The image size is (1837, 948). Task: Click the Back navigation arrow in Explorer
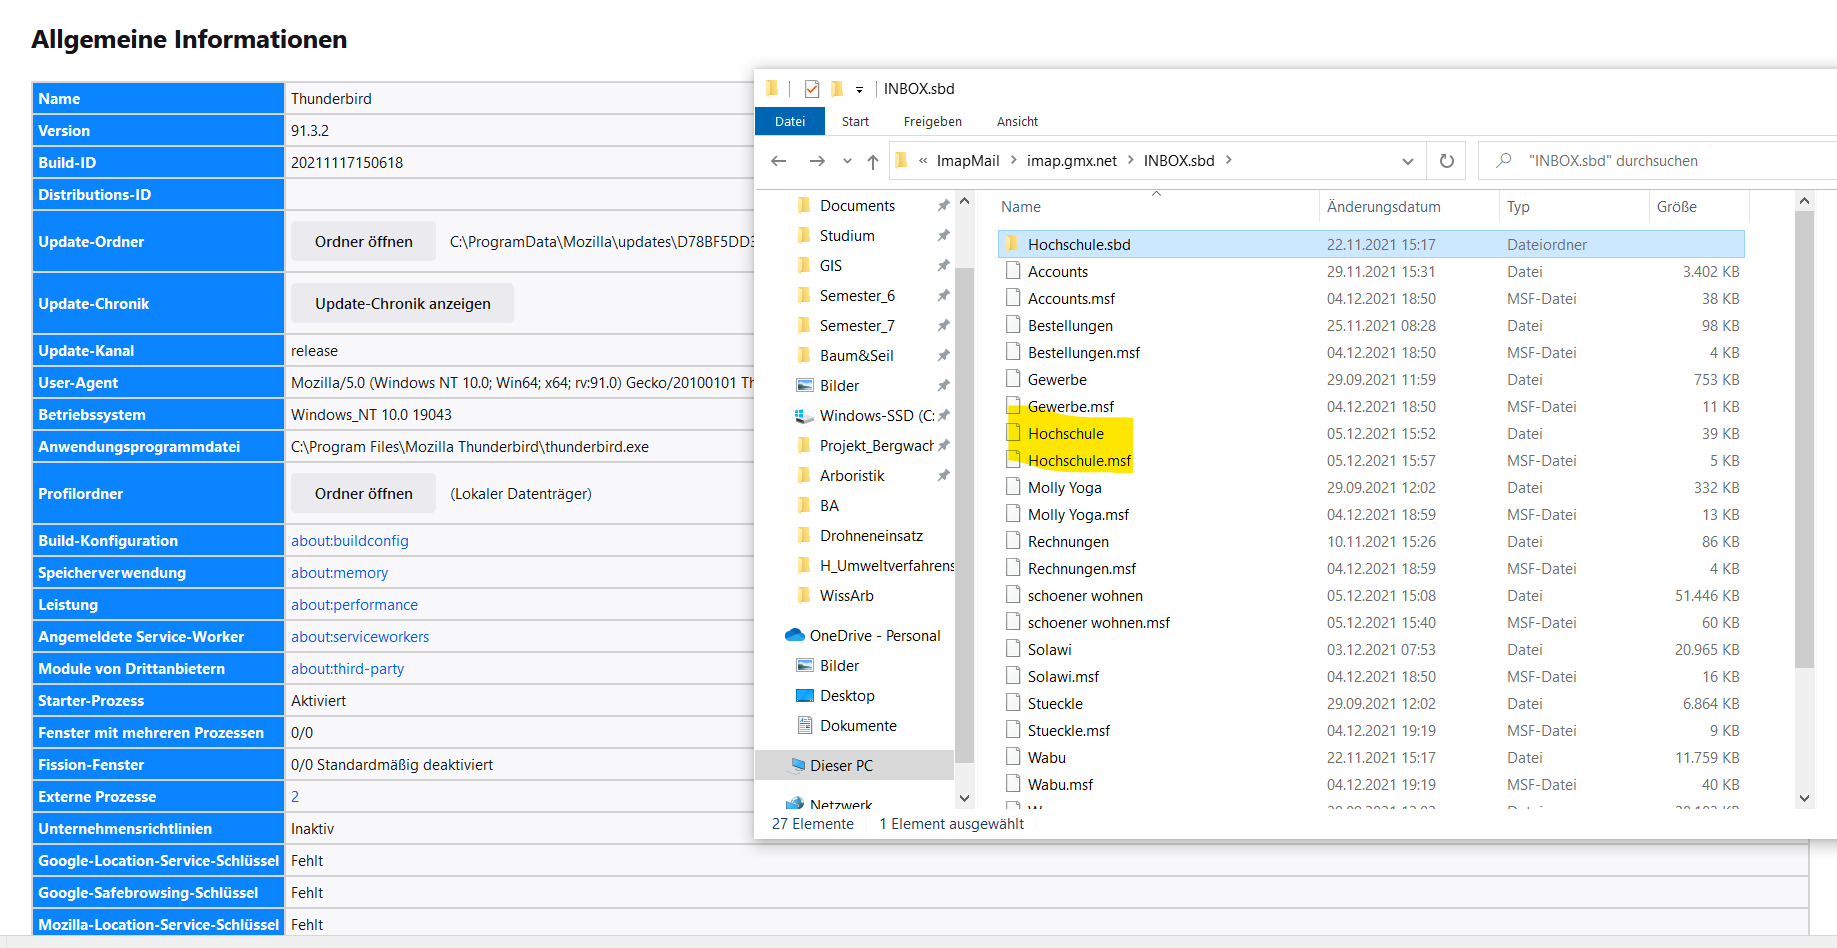click(779, 161)
